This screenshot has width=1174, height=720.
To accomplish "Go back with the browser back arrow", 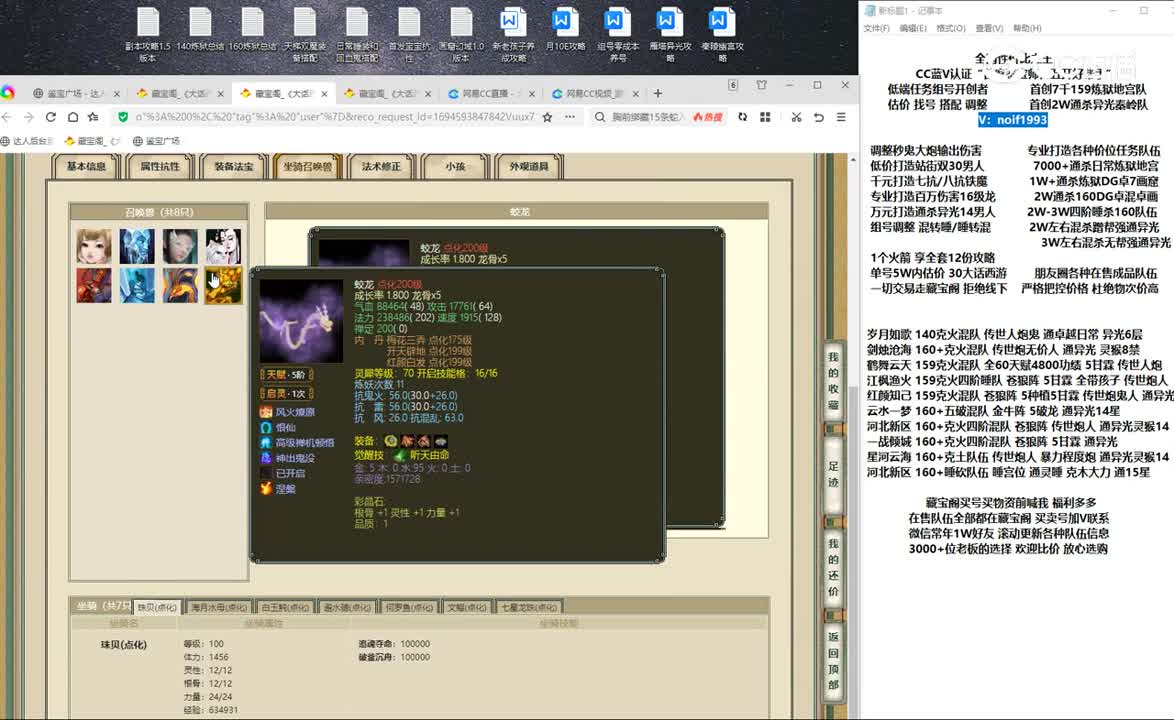I will click(7, 117).
